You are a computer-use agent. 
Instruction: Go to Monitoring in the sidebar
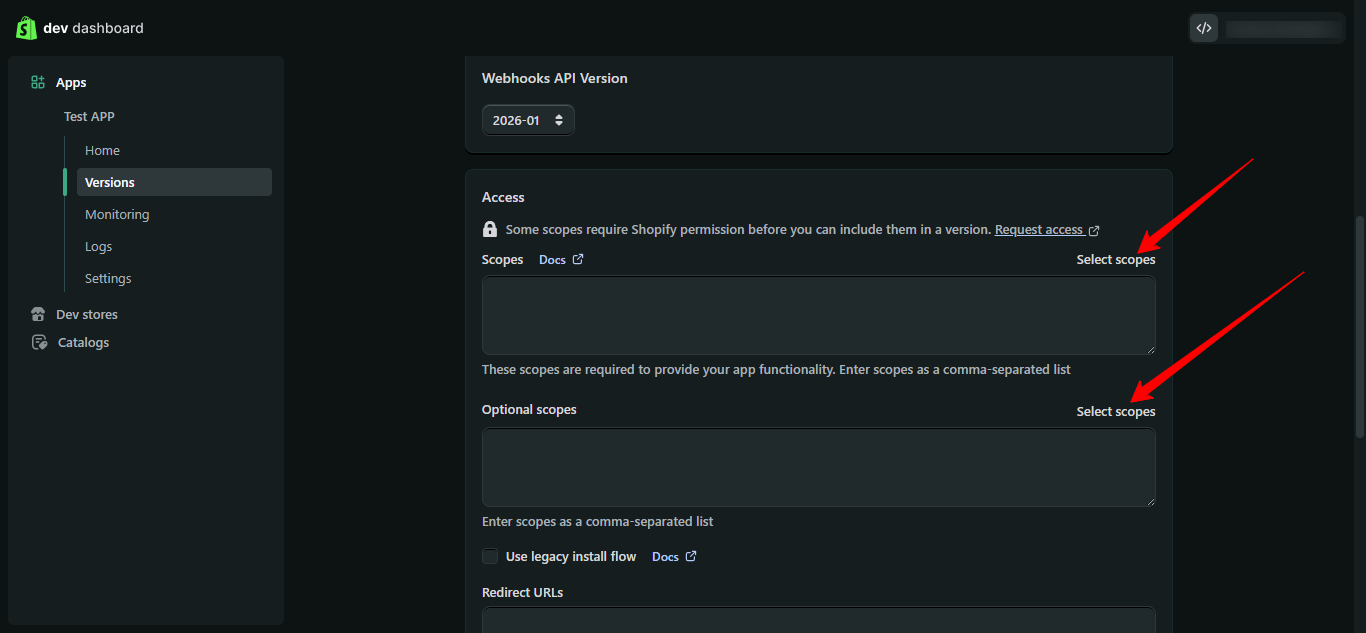click(117, 214)
